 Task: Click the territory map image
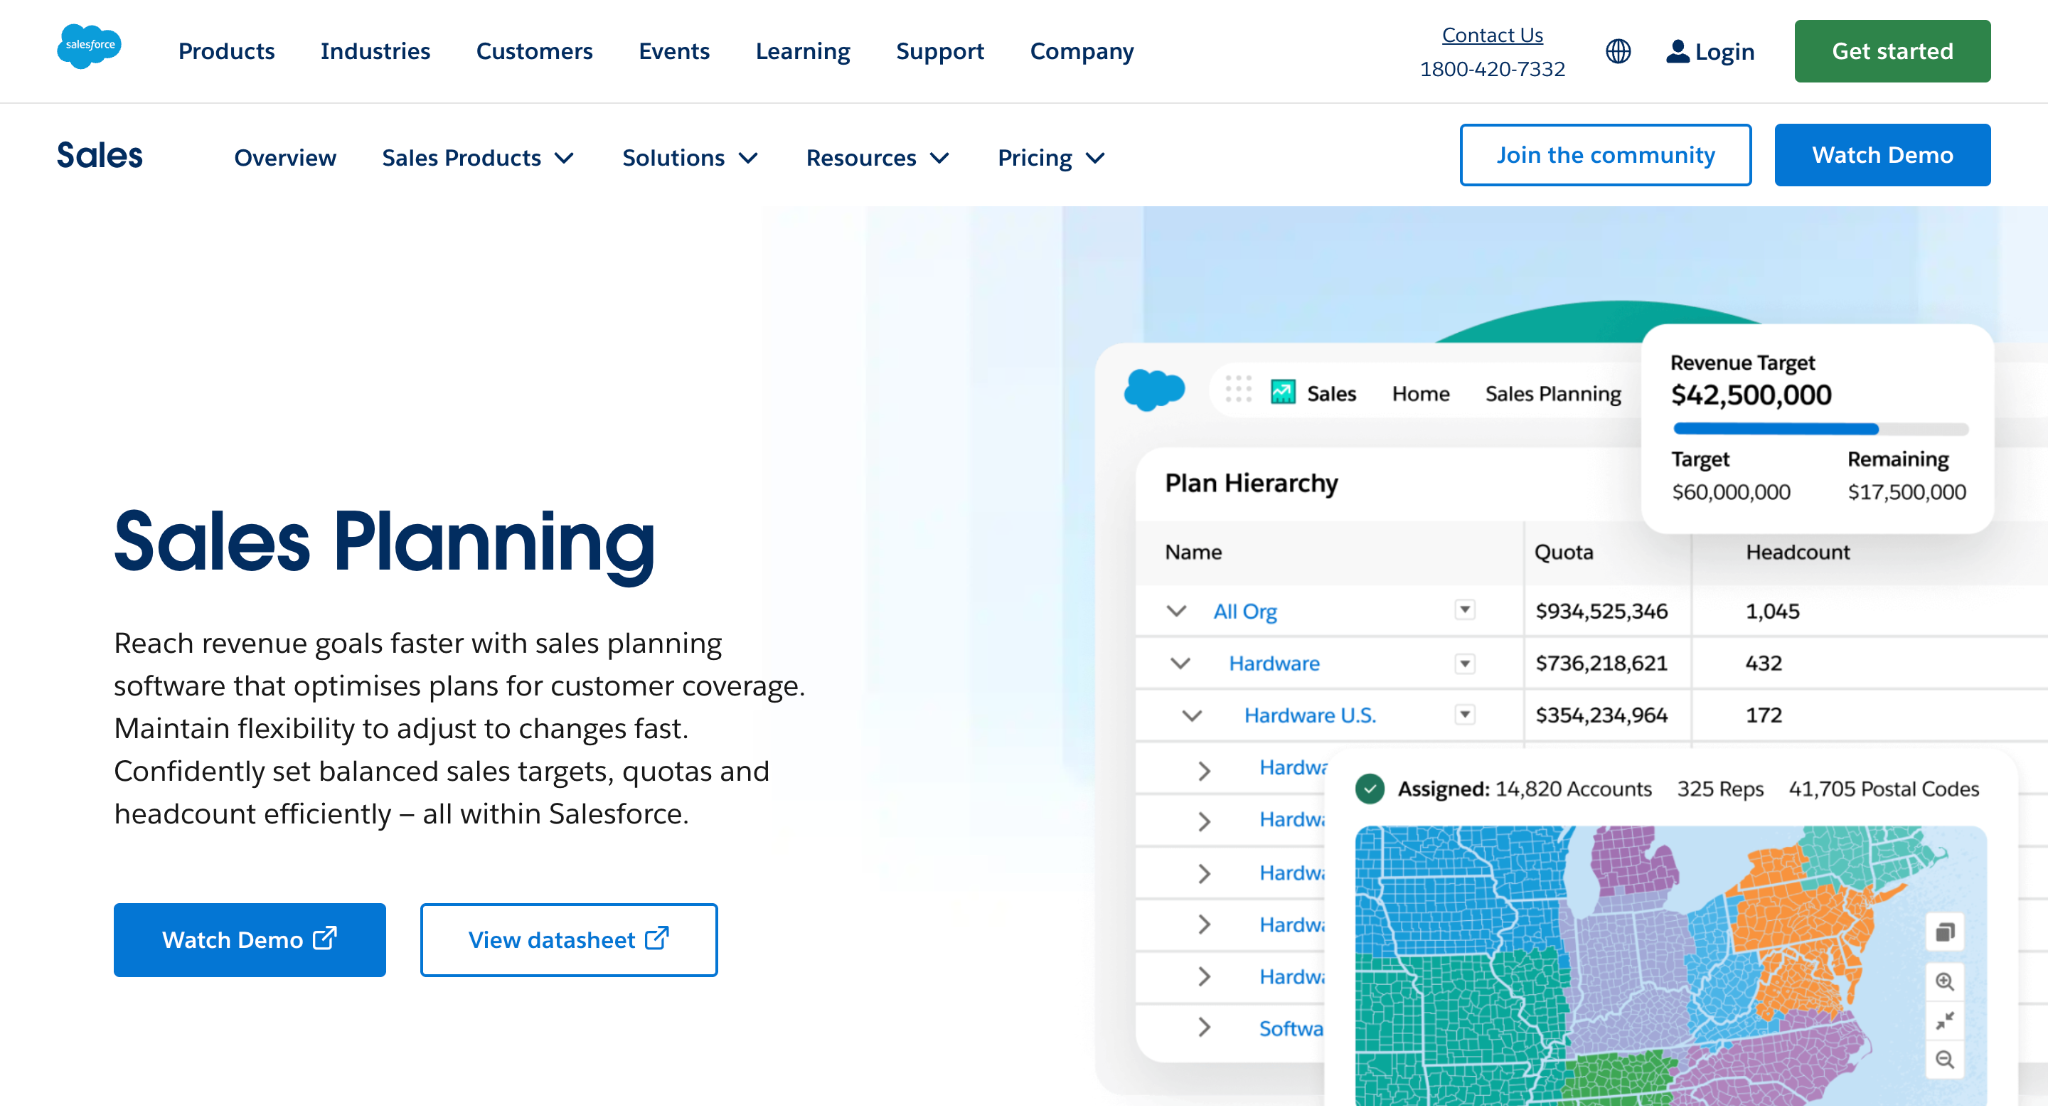(x=1670, y=966)
